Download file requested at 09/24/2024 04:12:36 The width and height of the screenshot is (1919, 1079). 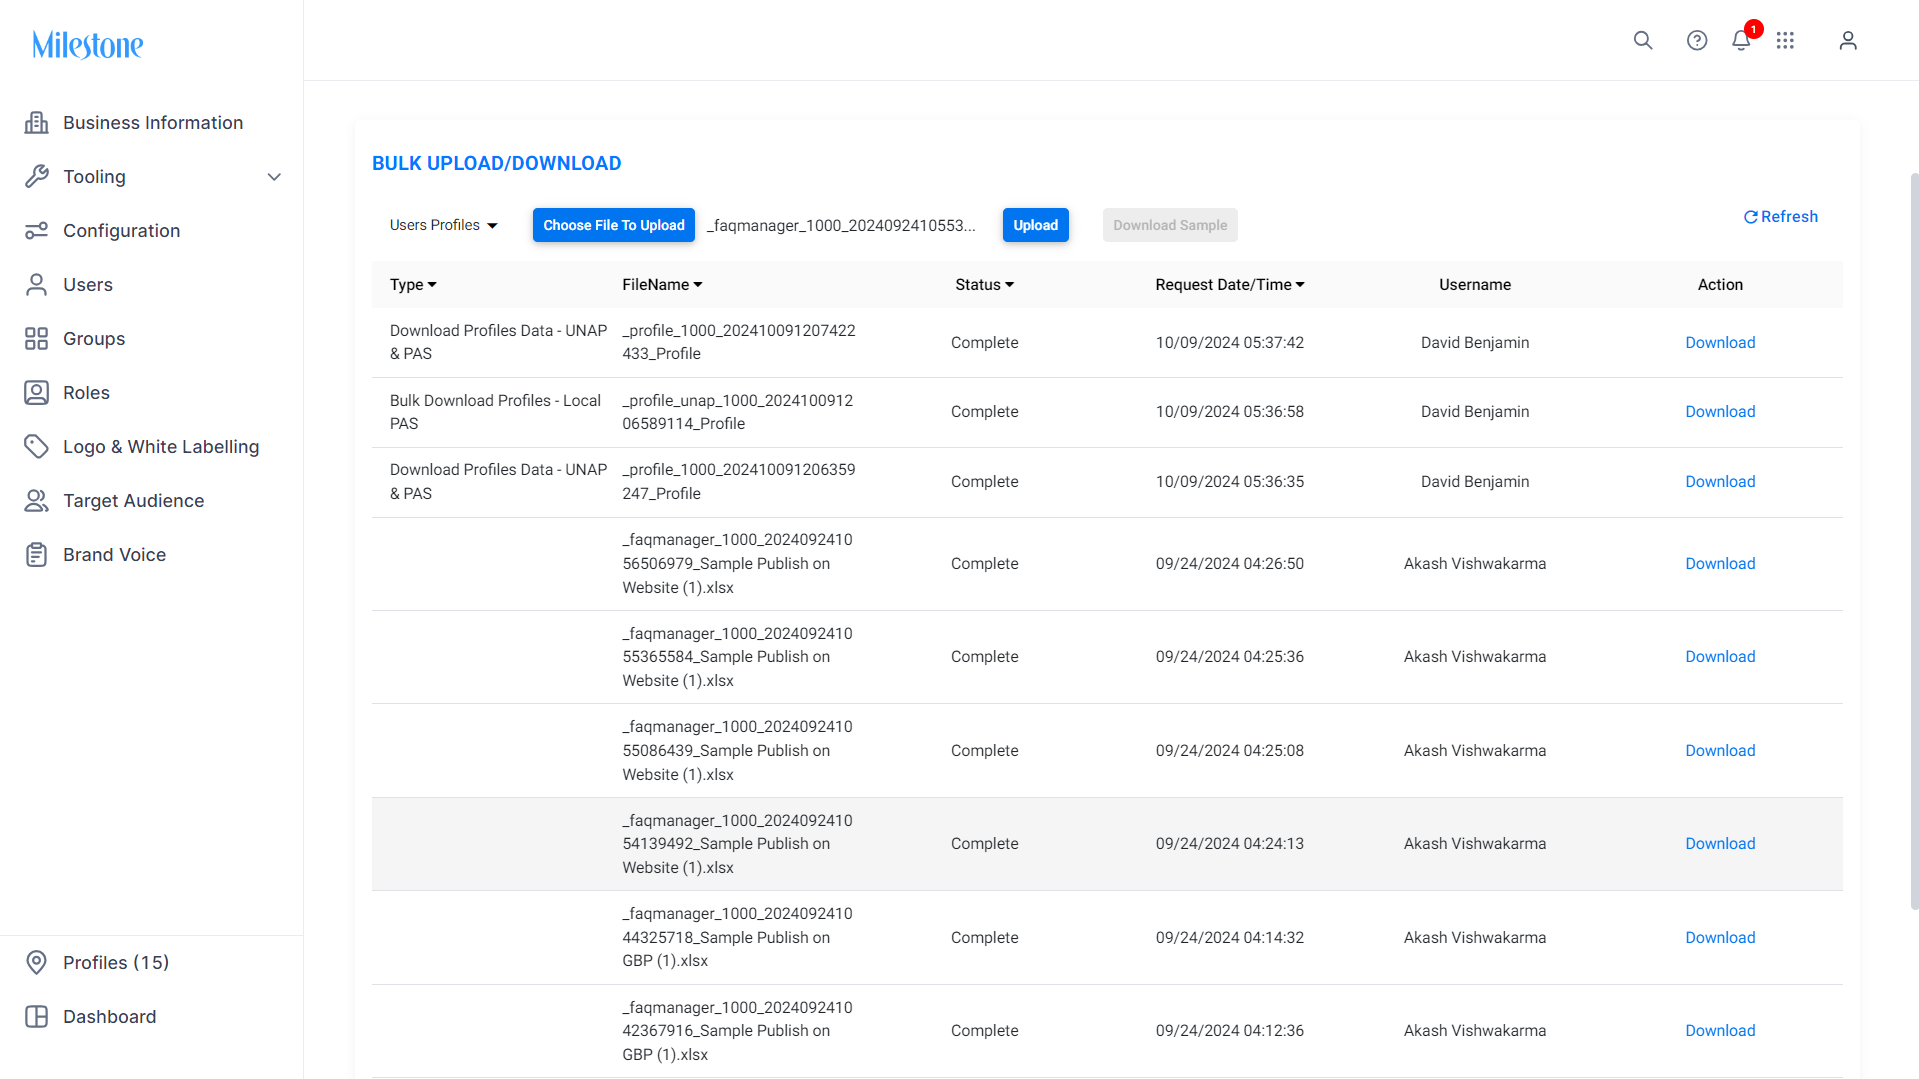tap(1720, 1031)
